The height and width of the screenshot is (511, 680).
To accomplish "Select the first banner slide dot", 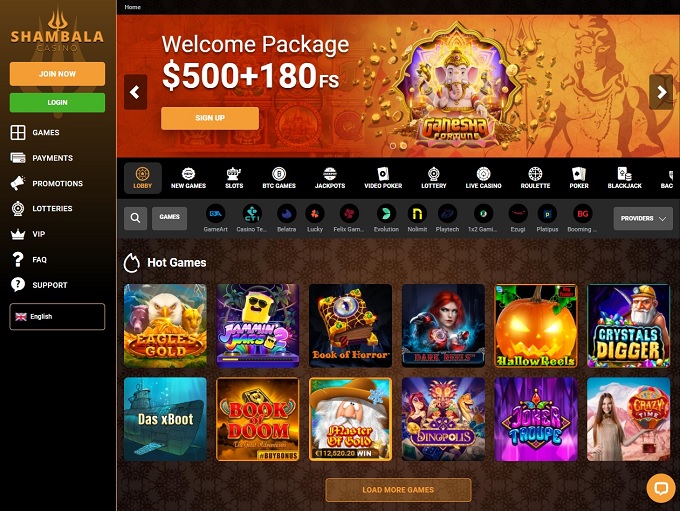I will coord(393,146).
